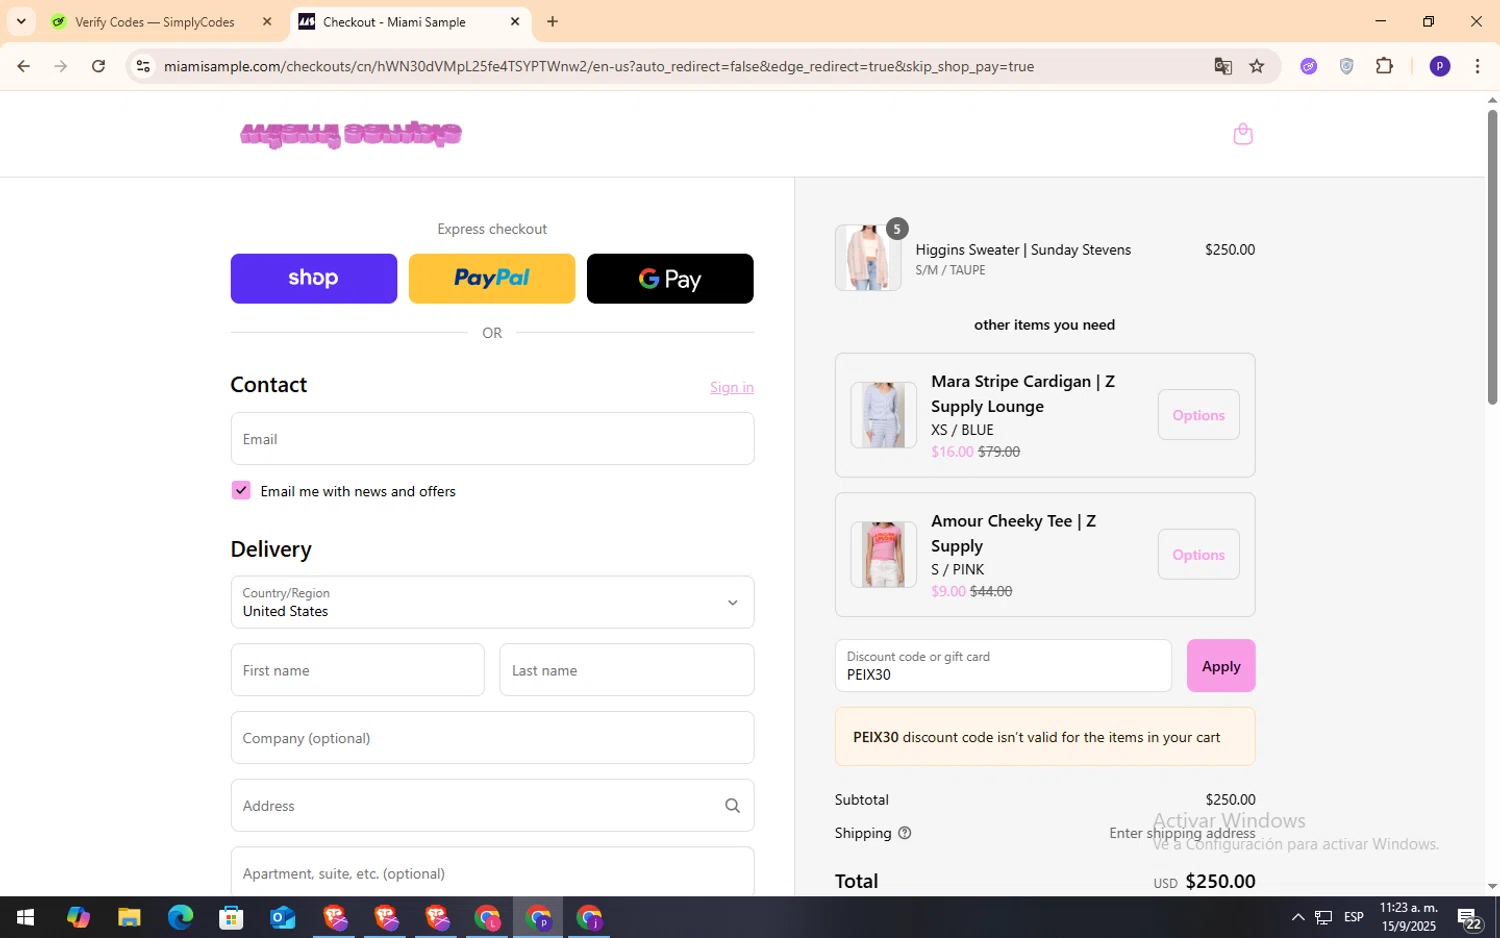1500x938 pixels.
Task: Open the tab search dropdown arrow
Action: tap(21, 21)
